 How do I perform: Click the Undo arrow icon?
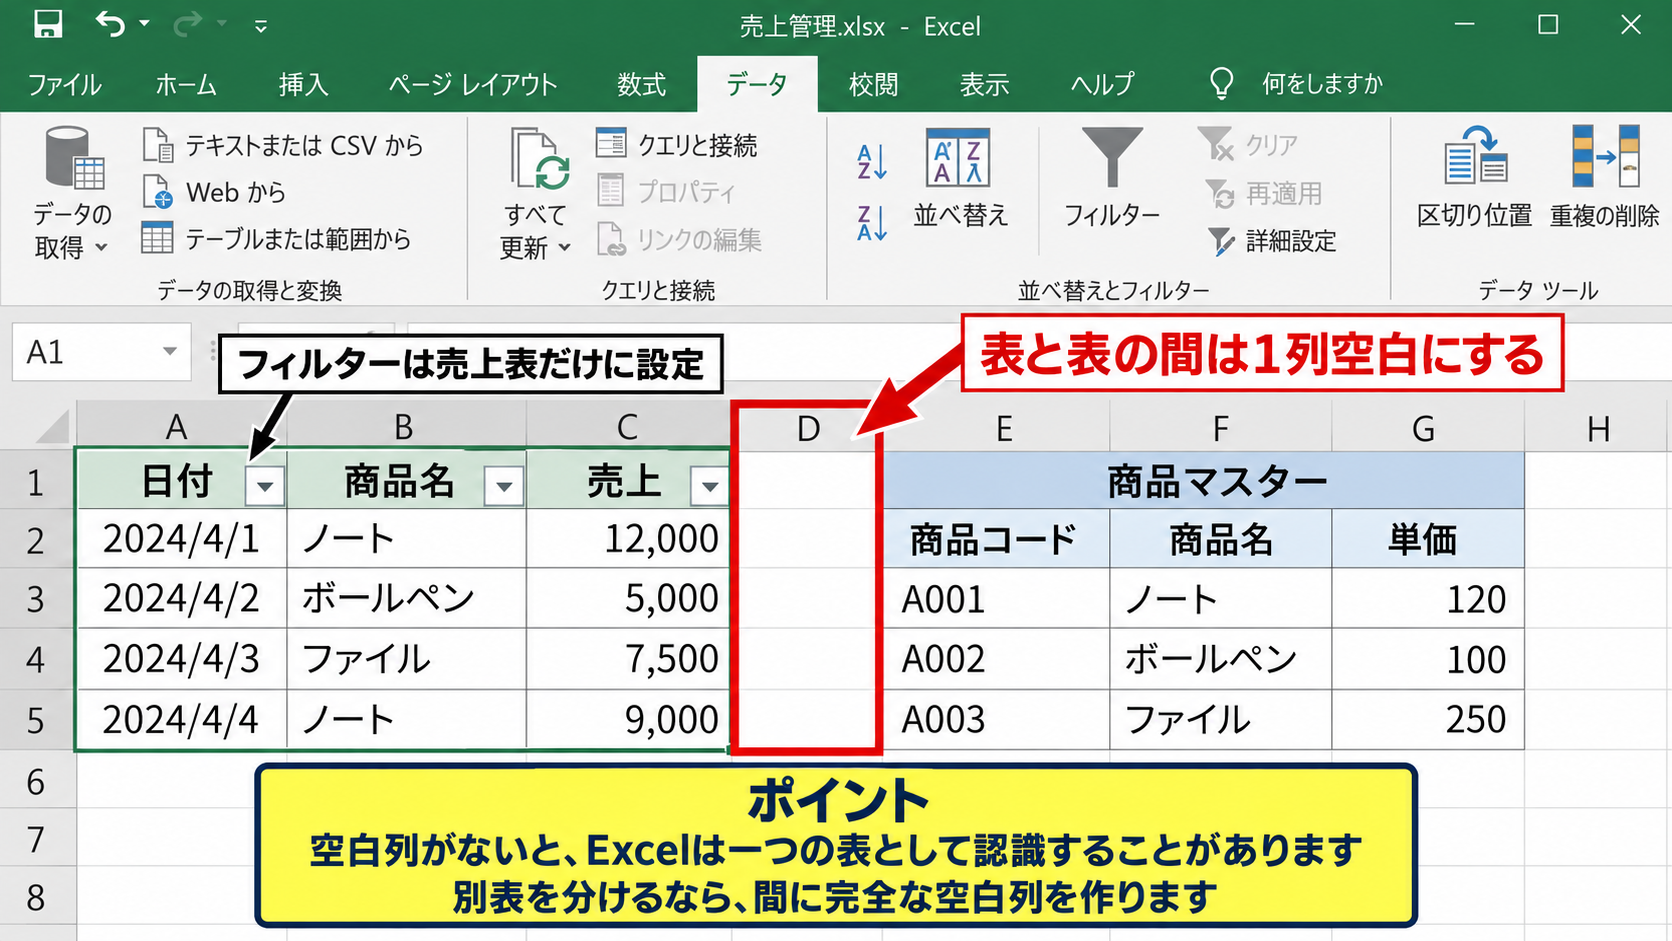(110, 24)
